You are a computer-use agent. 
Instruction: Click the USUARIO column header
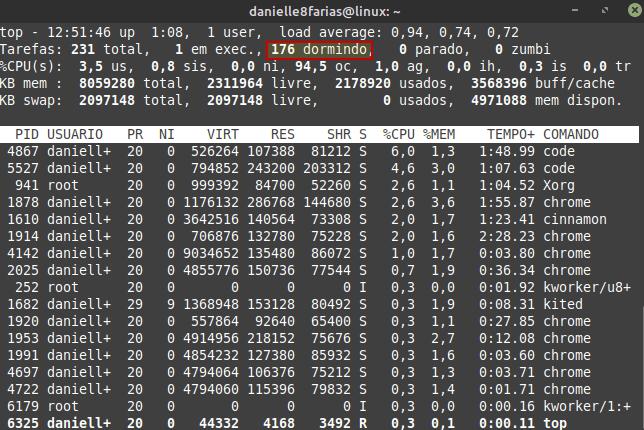(75, 134)
